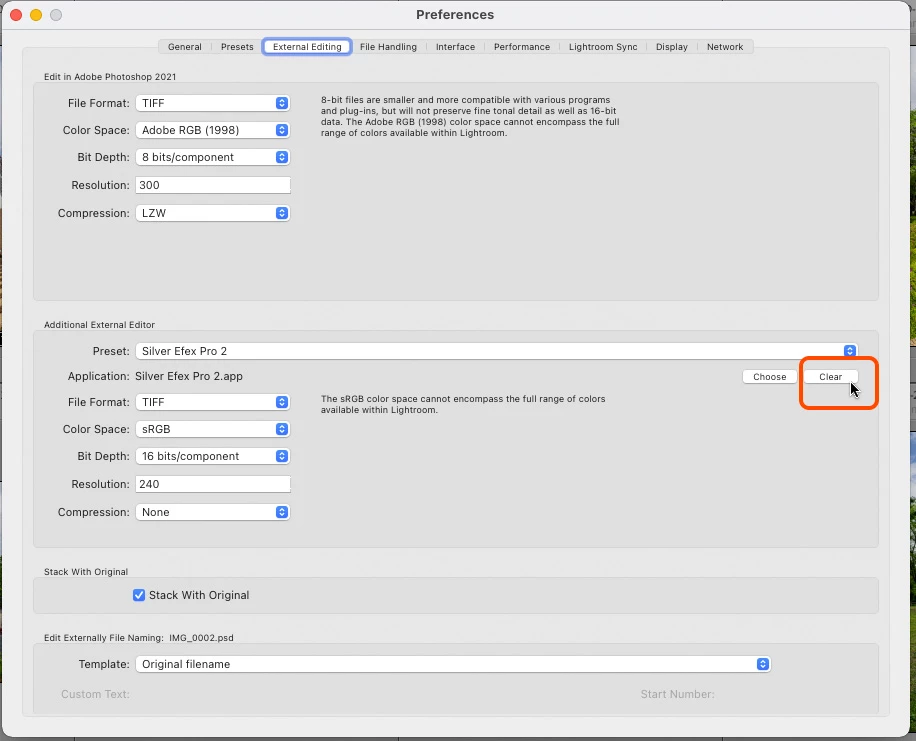916x741 pixels.
Task: Open the Lightroom Sync tab
Action: 603,47
